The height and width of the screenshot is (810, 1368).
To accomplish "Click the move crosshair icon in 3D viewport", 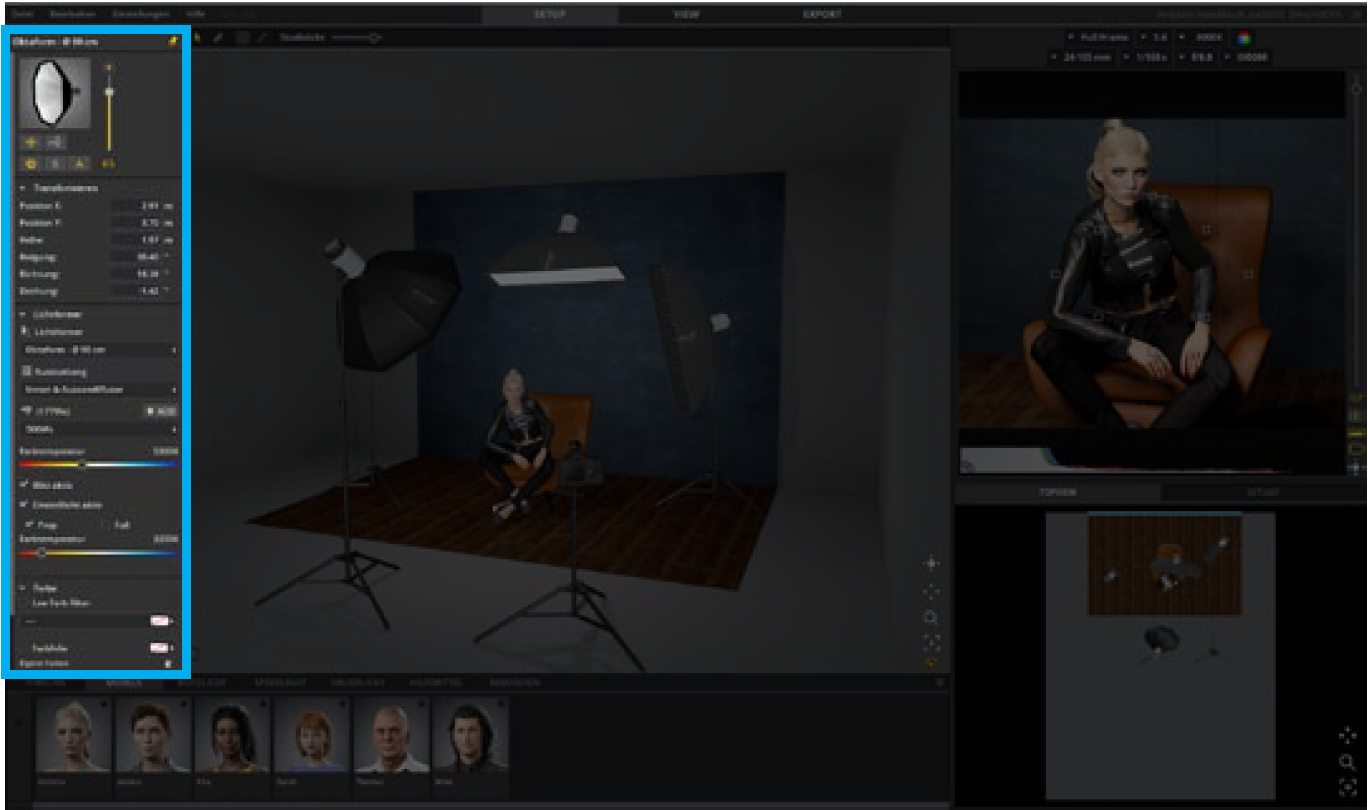I will point(931,564).
